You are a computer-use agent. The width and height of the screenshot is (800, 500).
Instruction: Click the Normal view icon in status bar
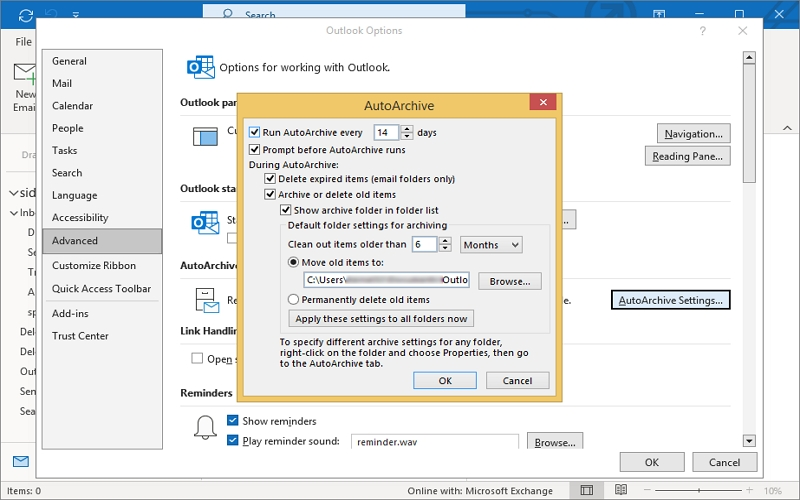point(587,490)
